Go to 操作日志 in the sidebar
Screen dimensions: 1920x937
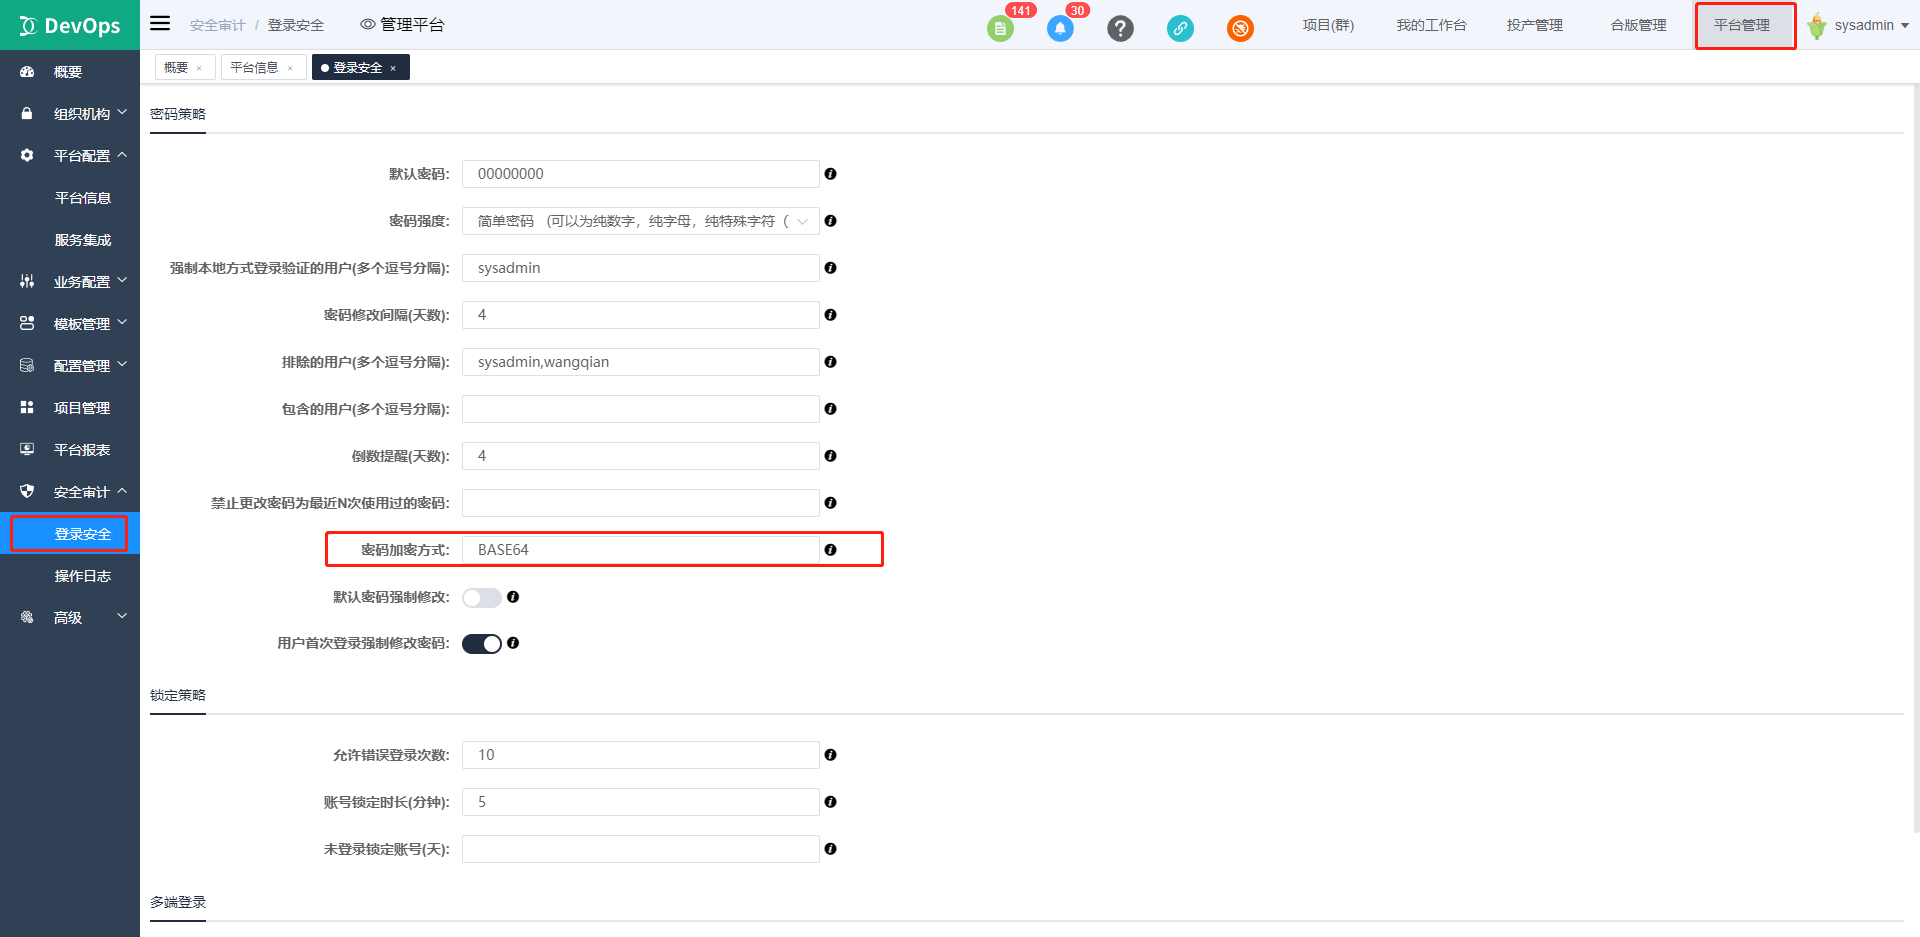83,576
